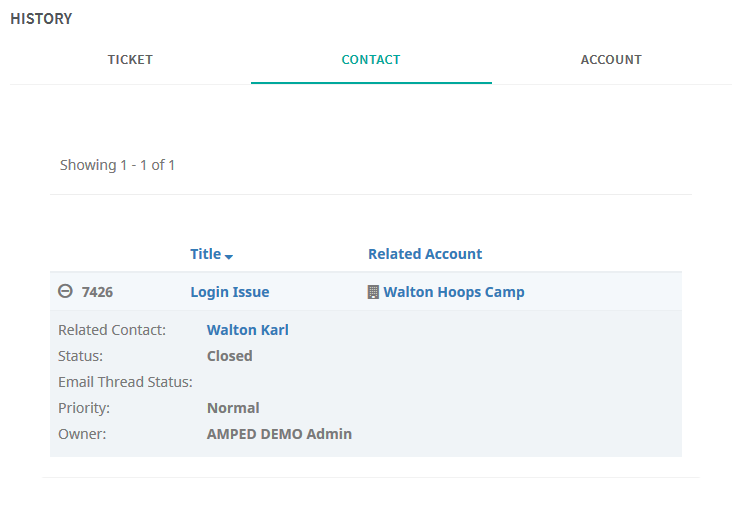Click the Normal priority value

(x=233, y=408)
